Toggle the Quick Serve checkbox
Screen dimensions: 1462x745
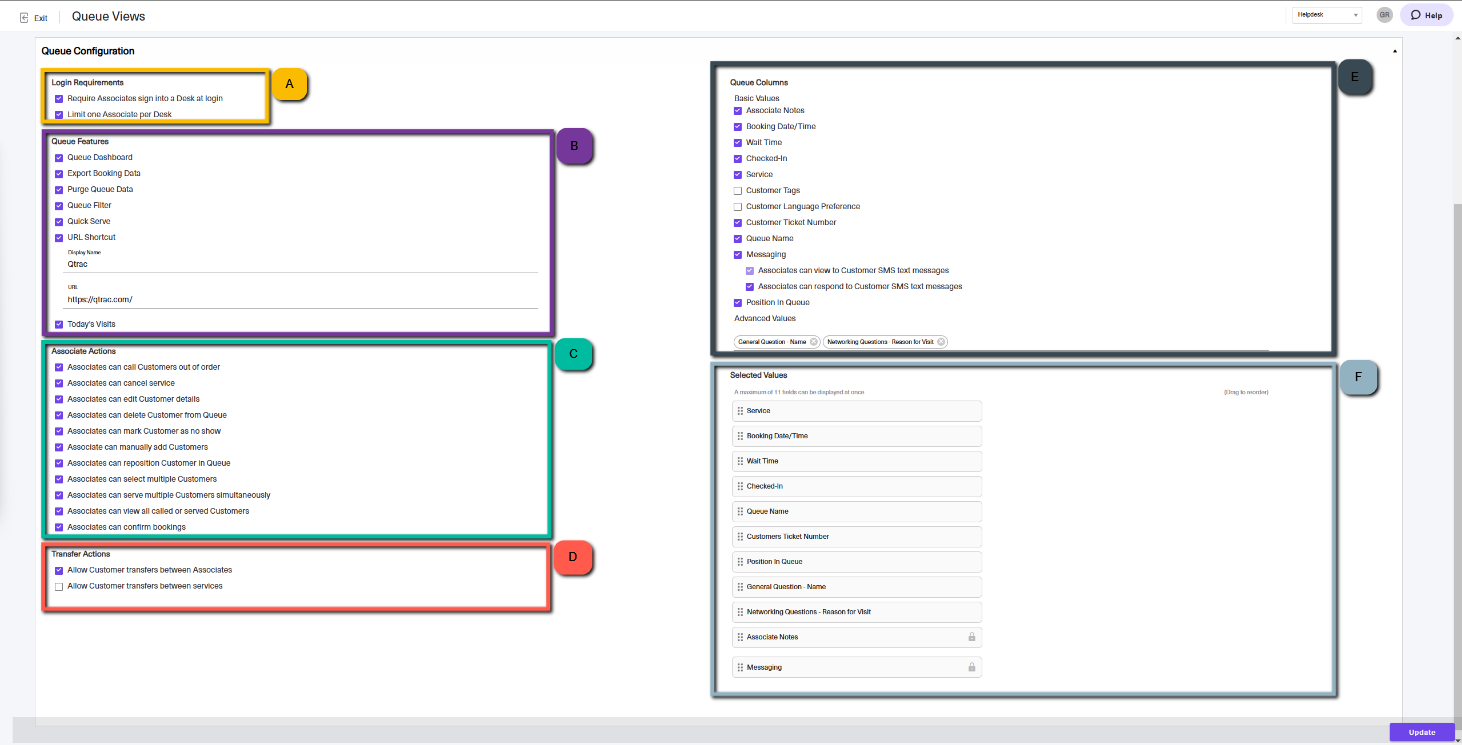tap(59, 221)
